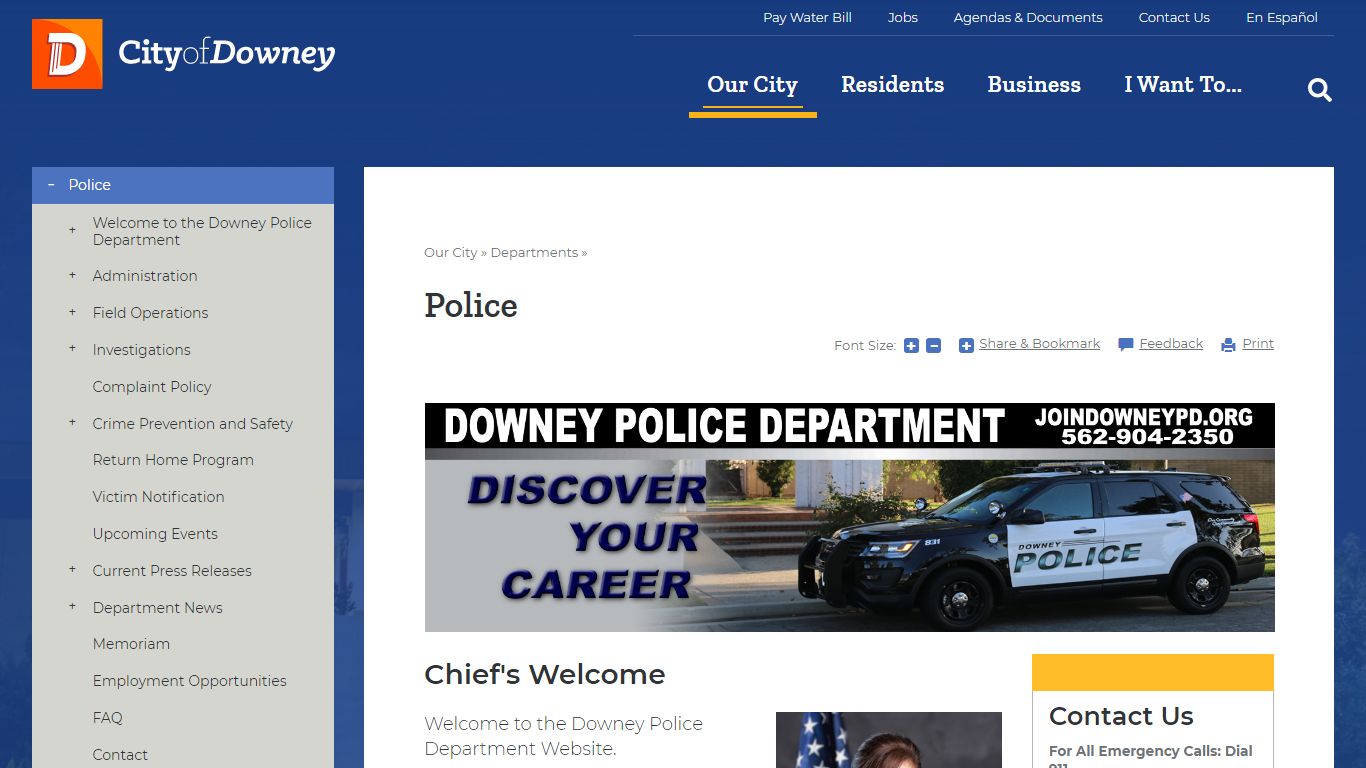Open Contact in the sidebar
1366x768 pixels.
(120, 755)
